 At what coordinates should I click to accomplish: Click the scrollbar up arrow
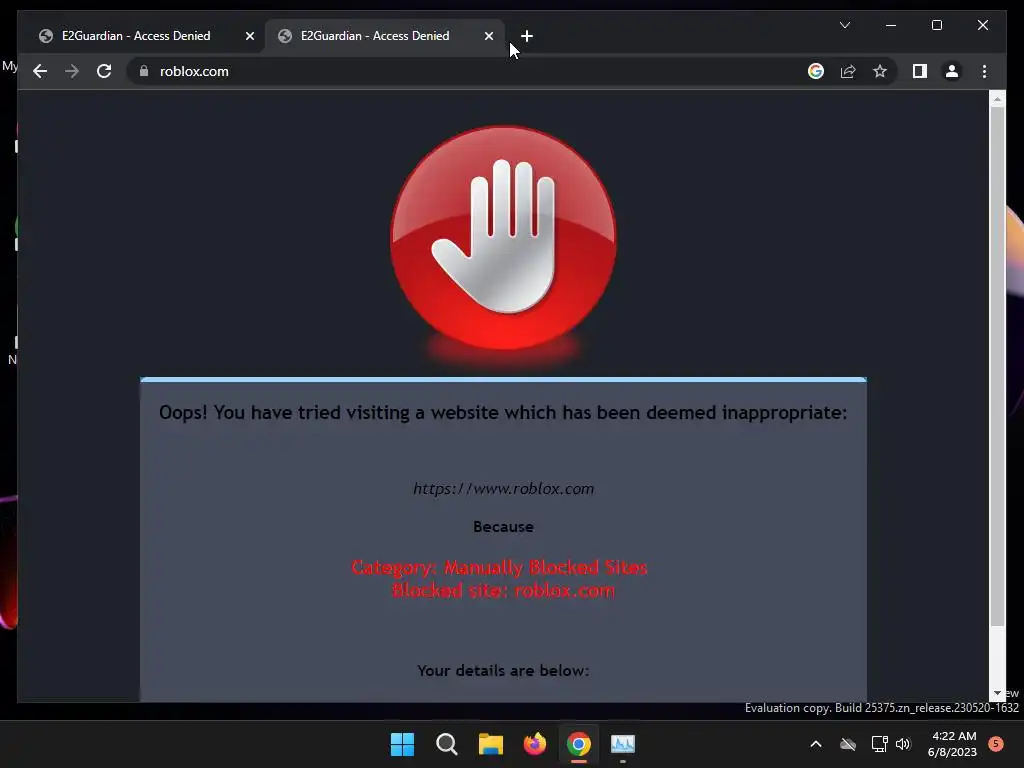[997, 99]
